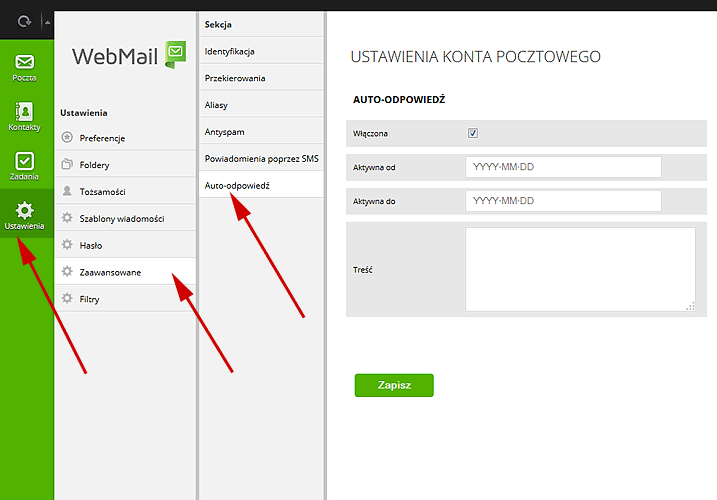Click the WebMail logo text
Screen dimensions: 717x500
115,57
